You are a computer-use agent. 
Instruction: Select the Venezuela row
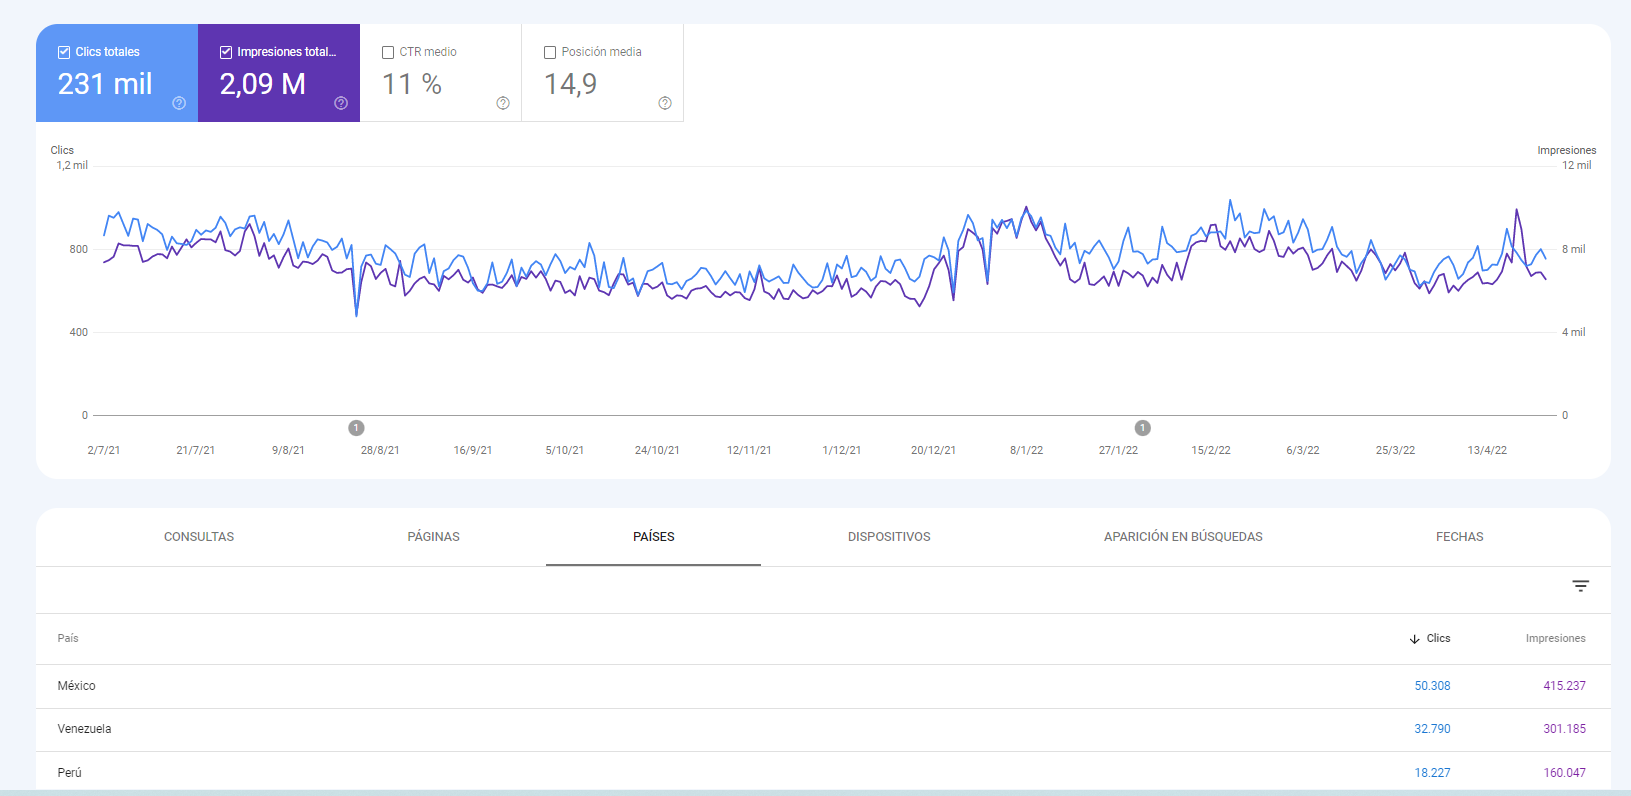[823, 730]
